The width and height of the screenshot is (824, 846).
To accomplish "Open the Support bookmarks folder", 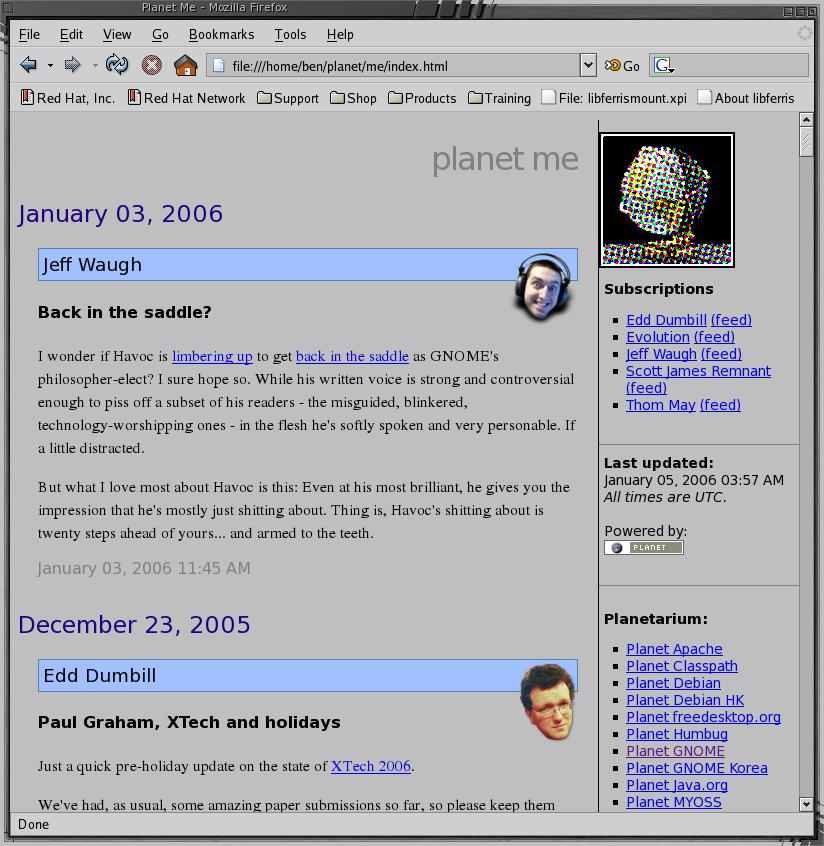I will pos(288,98).
